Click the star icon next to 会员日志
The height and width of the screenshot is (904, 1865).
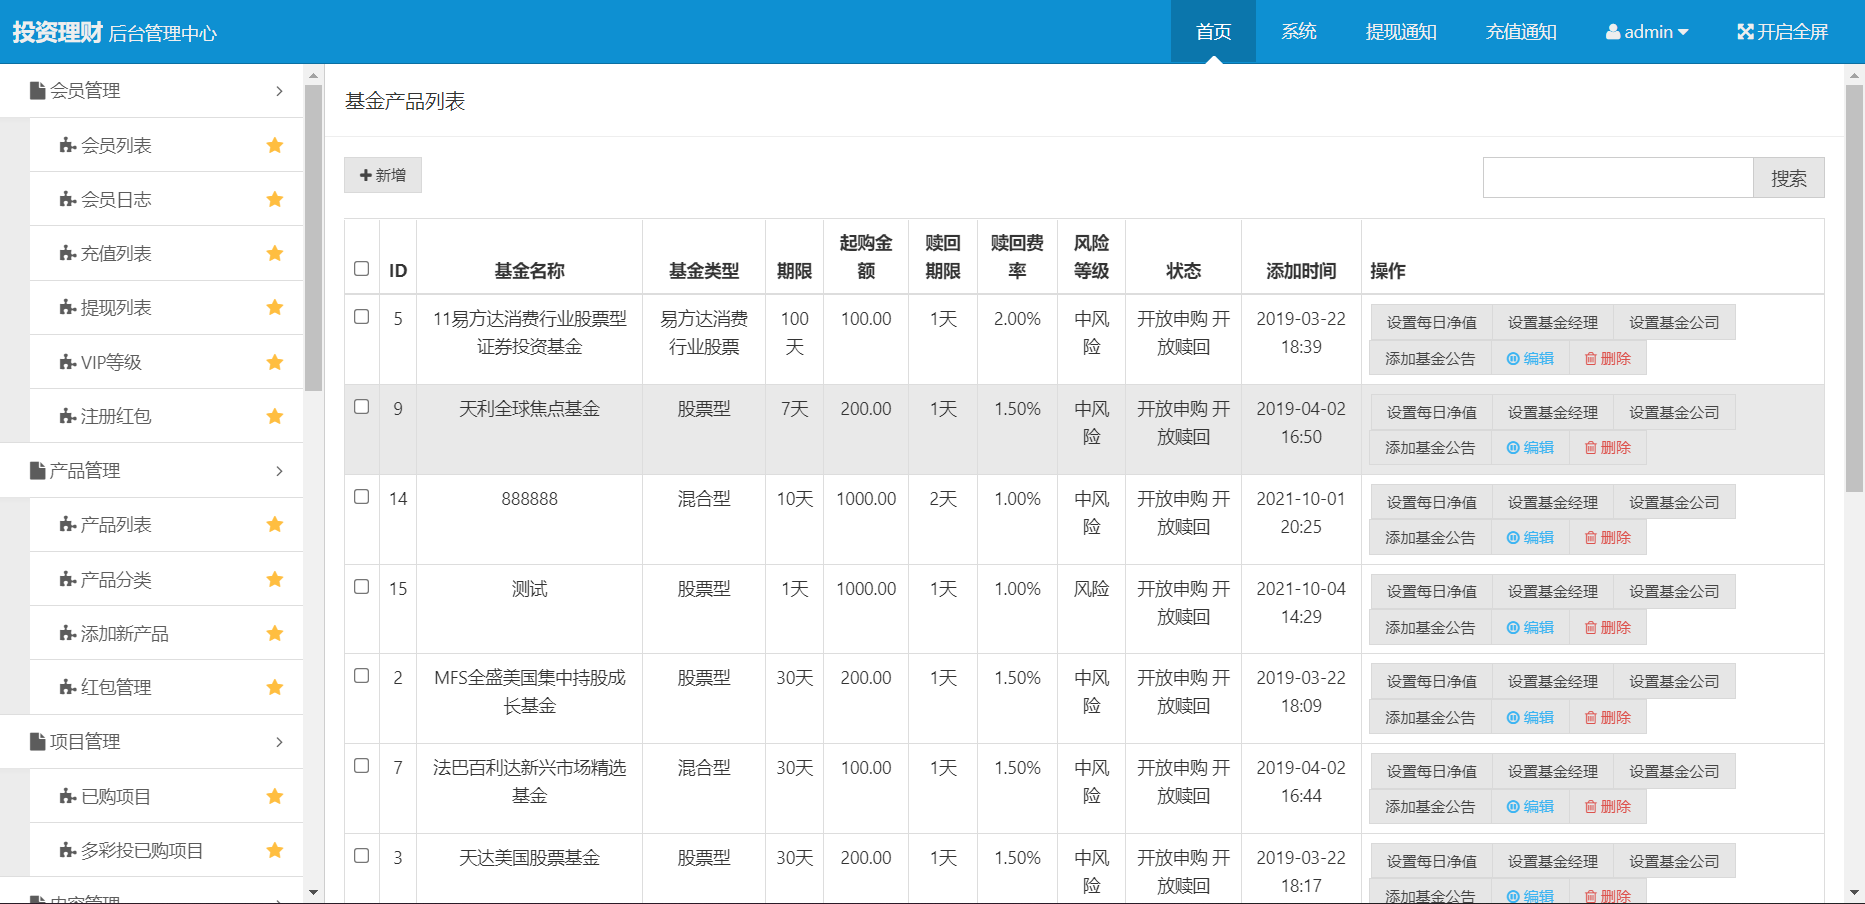[275, 199]
